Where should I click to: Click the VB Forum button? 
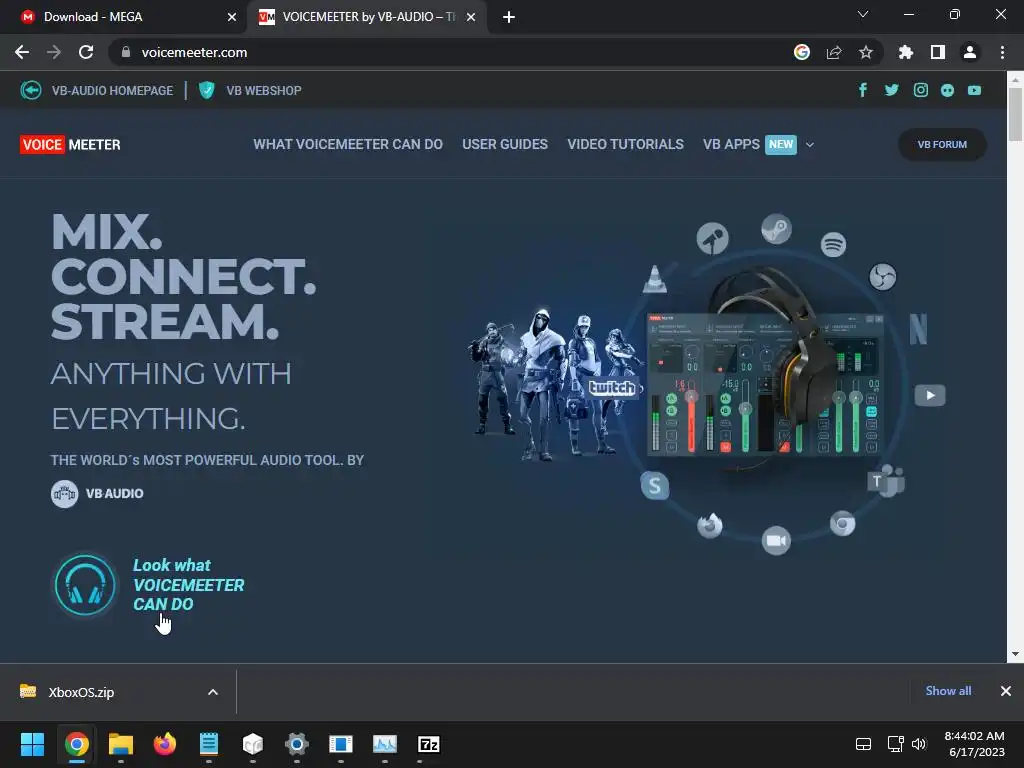click(x=942, y=144)
